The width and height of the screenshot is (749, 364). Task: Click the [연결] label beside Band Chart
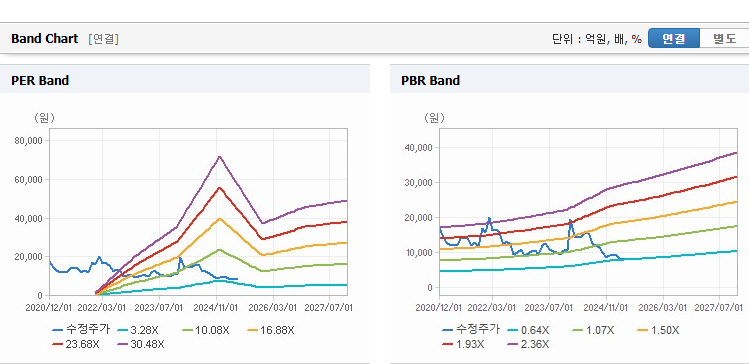(104, 39)
